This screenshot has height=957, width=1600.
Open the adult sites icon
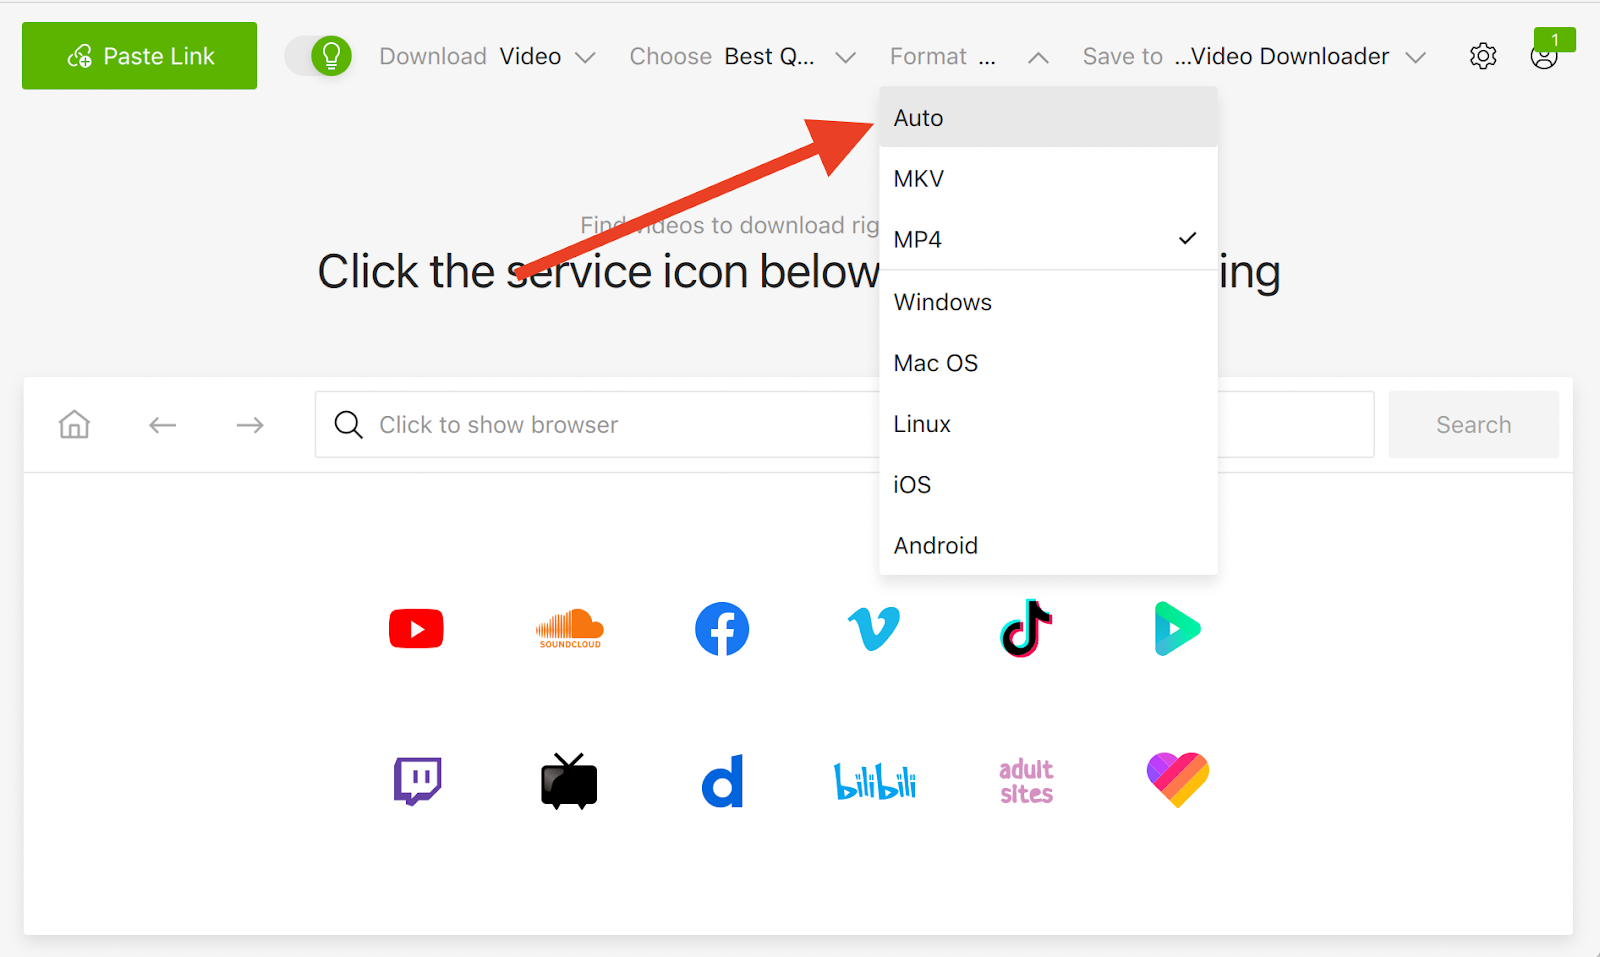1026,781
